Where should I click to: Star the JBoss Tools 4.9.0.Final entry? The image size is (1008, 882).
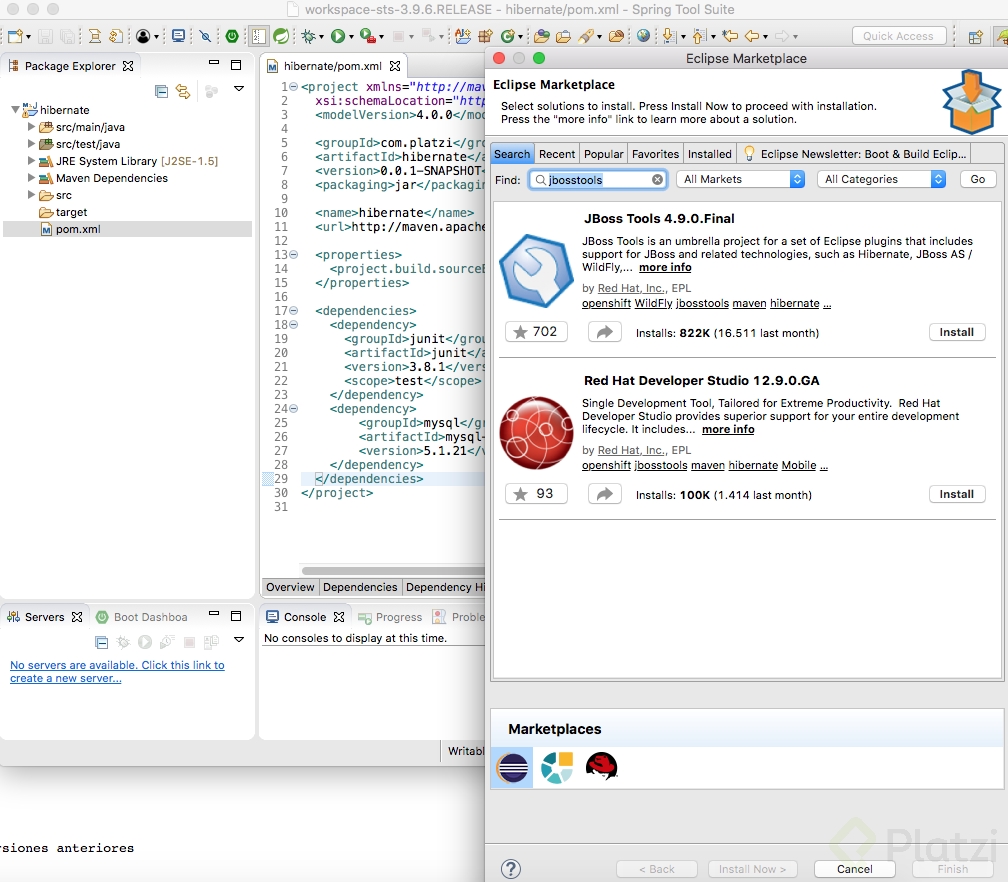(536, 332)
